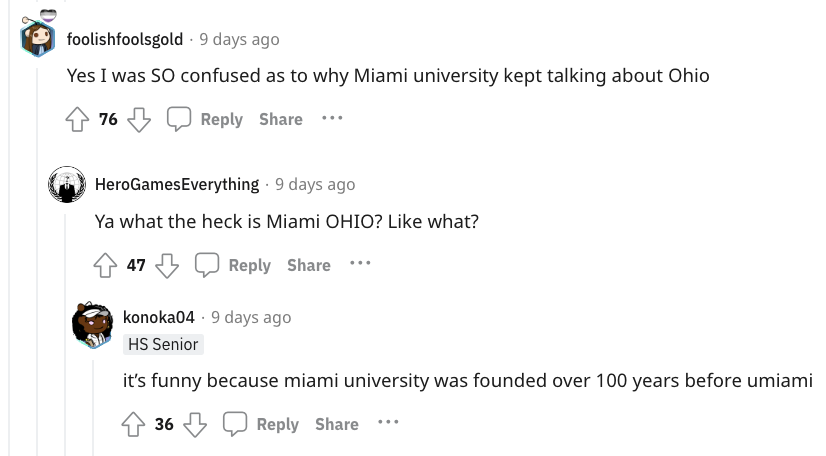Image resolution: width=826 pixels, height=456 pixels.
Task: Open more options on foolishfoolsgold's comment
Action: (x=332, y=119)
